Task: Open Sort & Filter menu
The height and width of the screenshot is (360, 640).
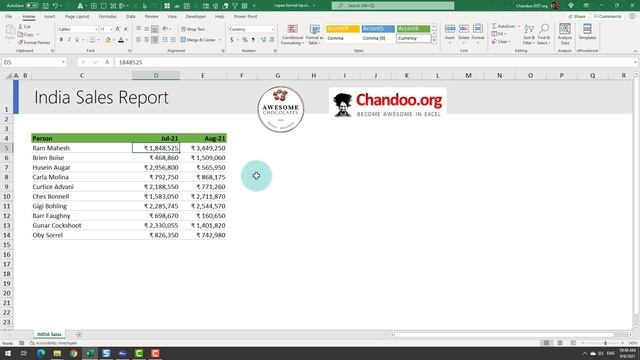Action: (529, 34)
